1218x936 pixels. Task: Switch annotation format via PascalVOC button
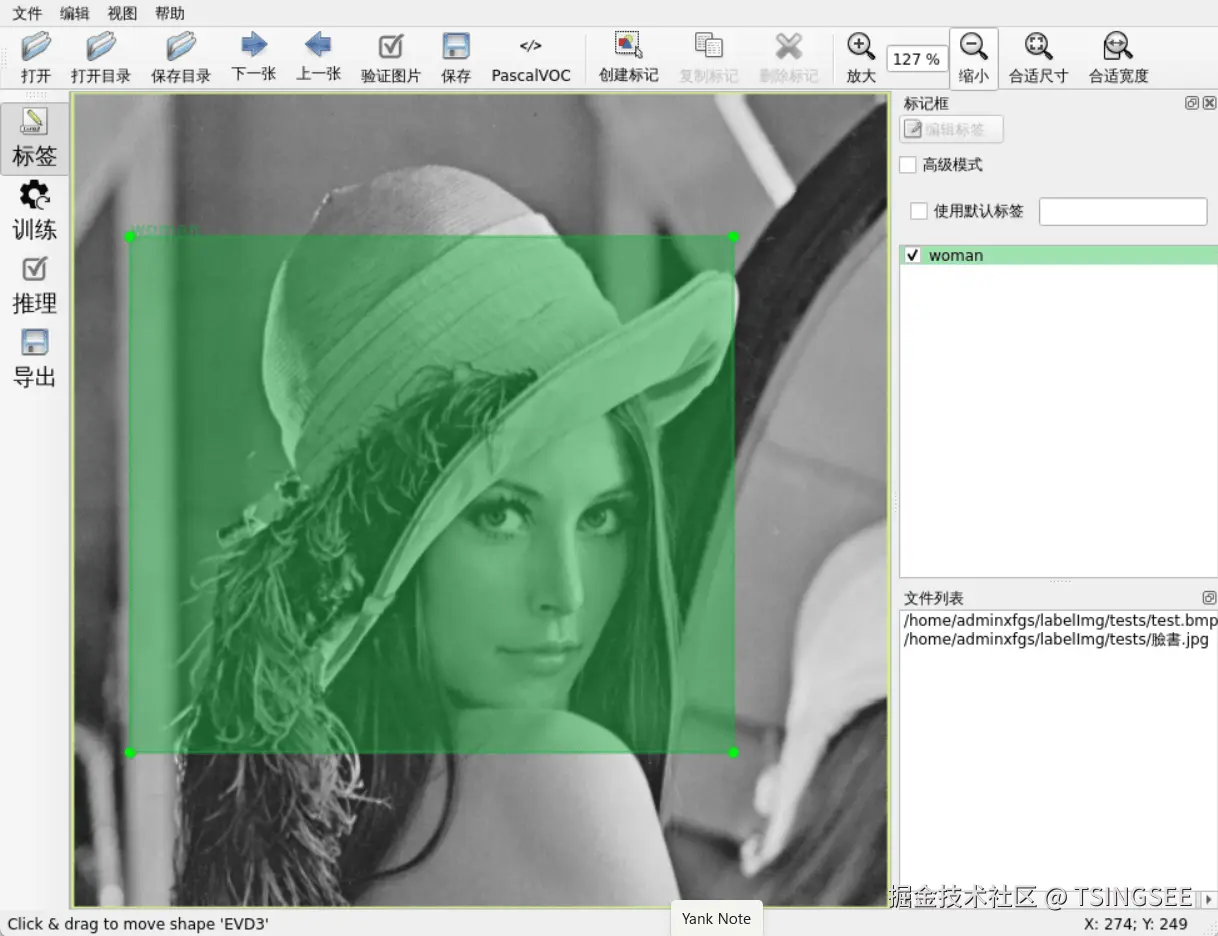coord(531,58)
